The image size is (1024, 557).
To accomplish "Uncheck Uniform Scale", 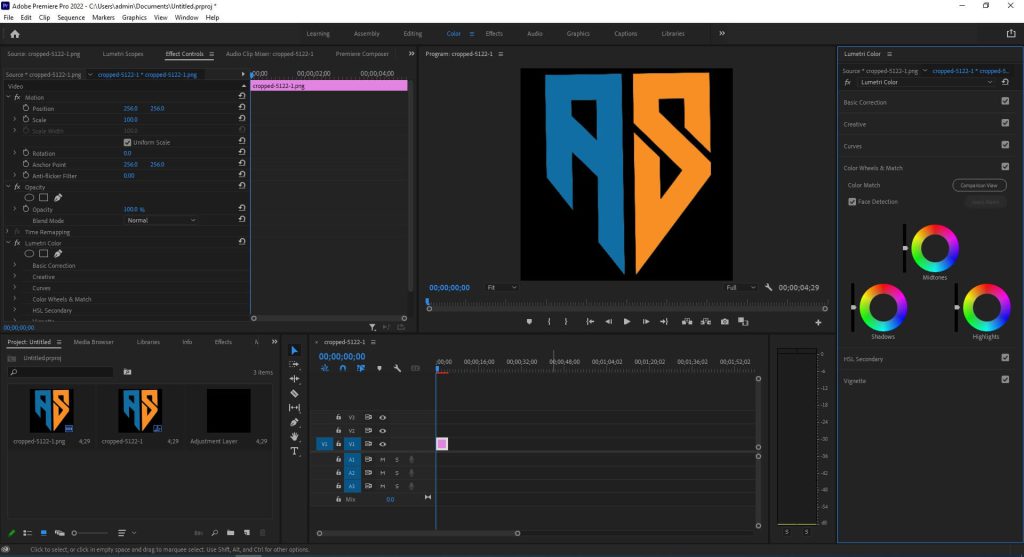I will coord(127,142).
